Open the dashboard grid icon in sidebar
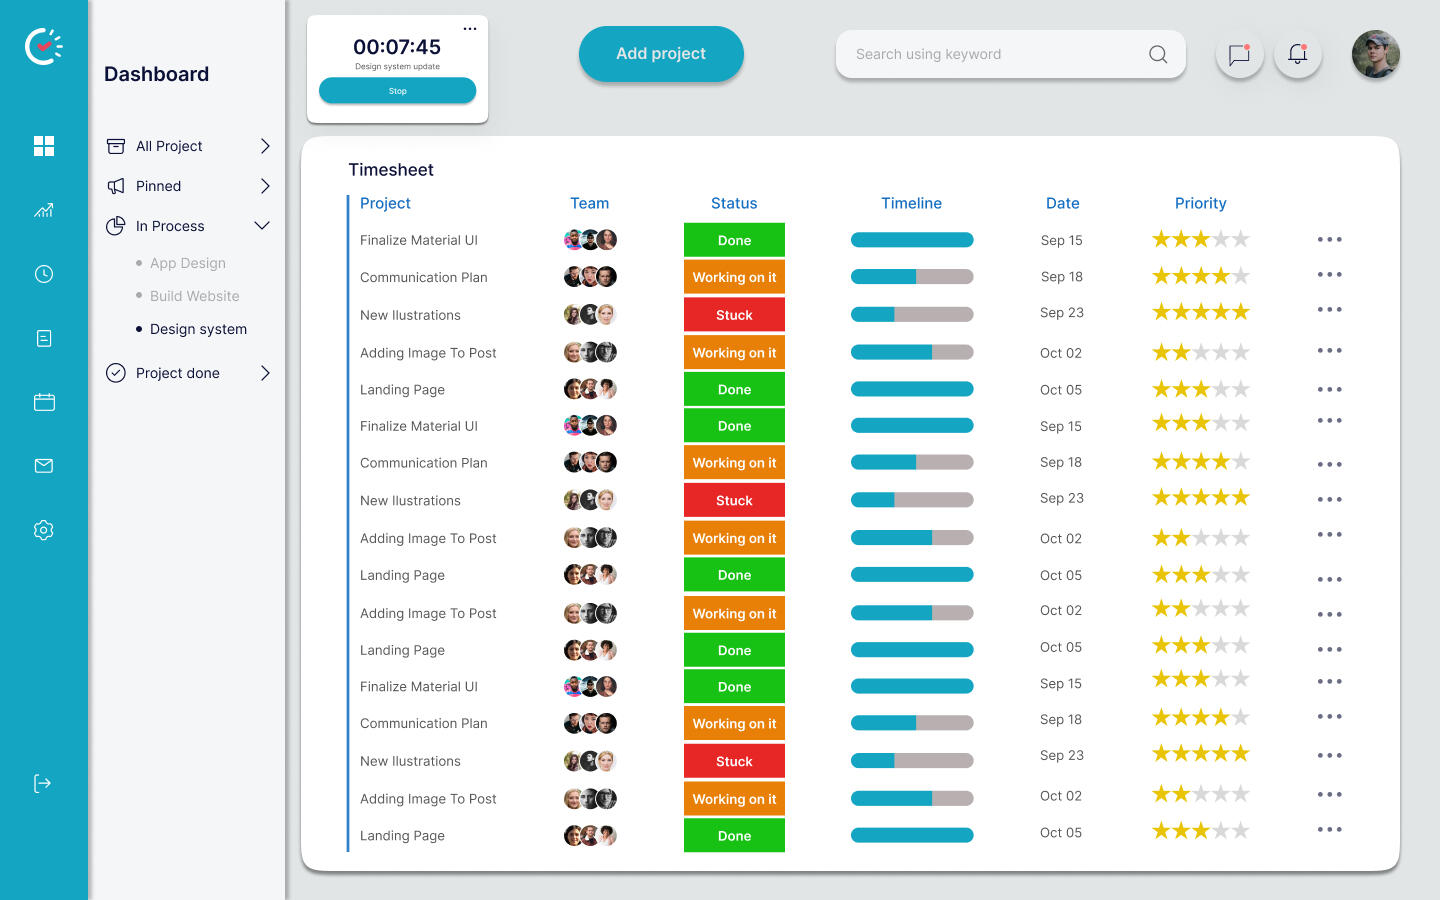 coord(44,146)
